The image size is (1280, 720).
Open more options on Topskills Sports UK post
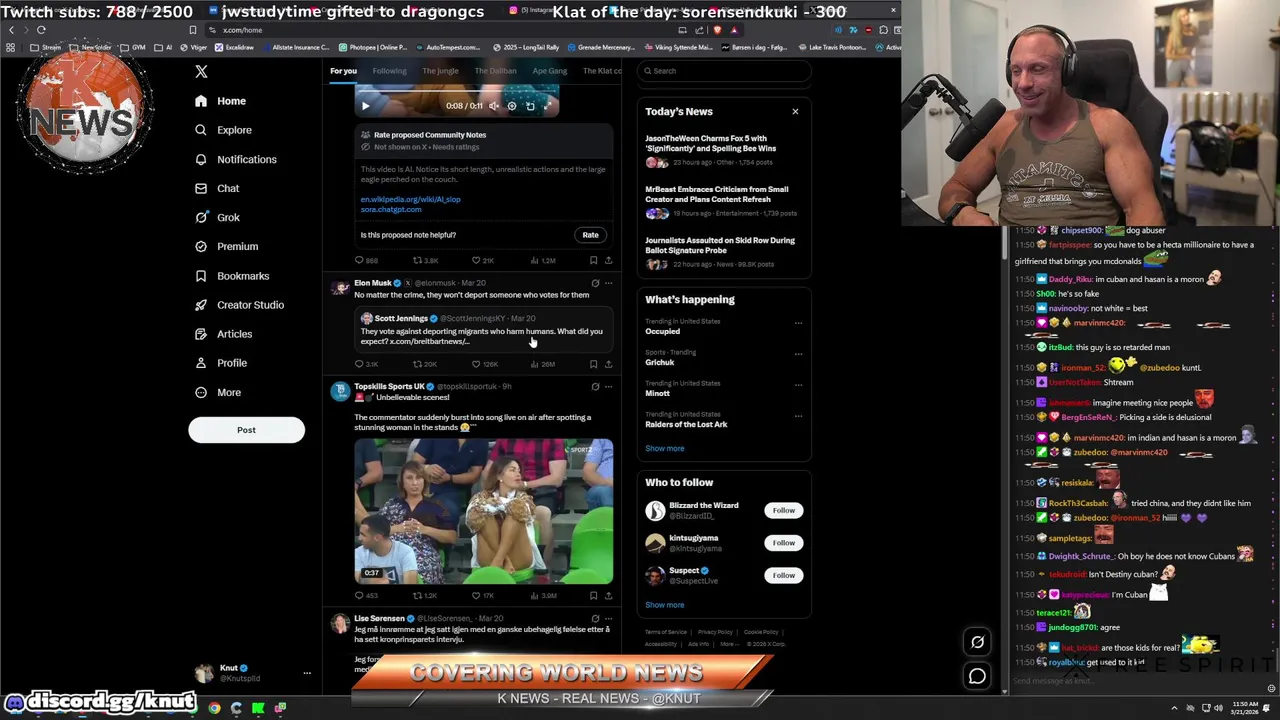point(608,386)
